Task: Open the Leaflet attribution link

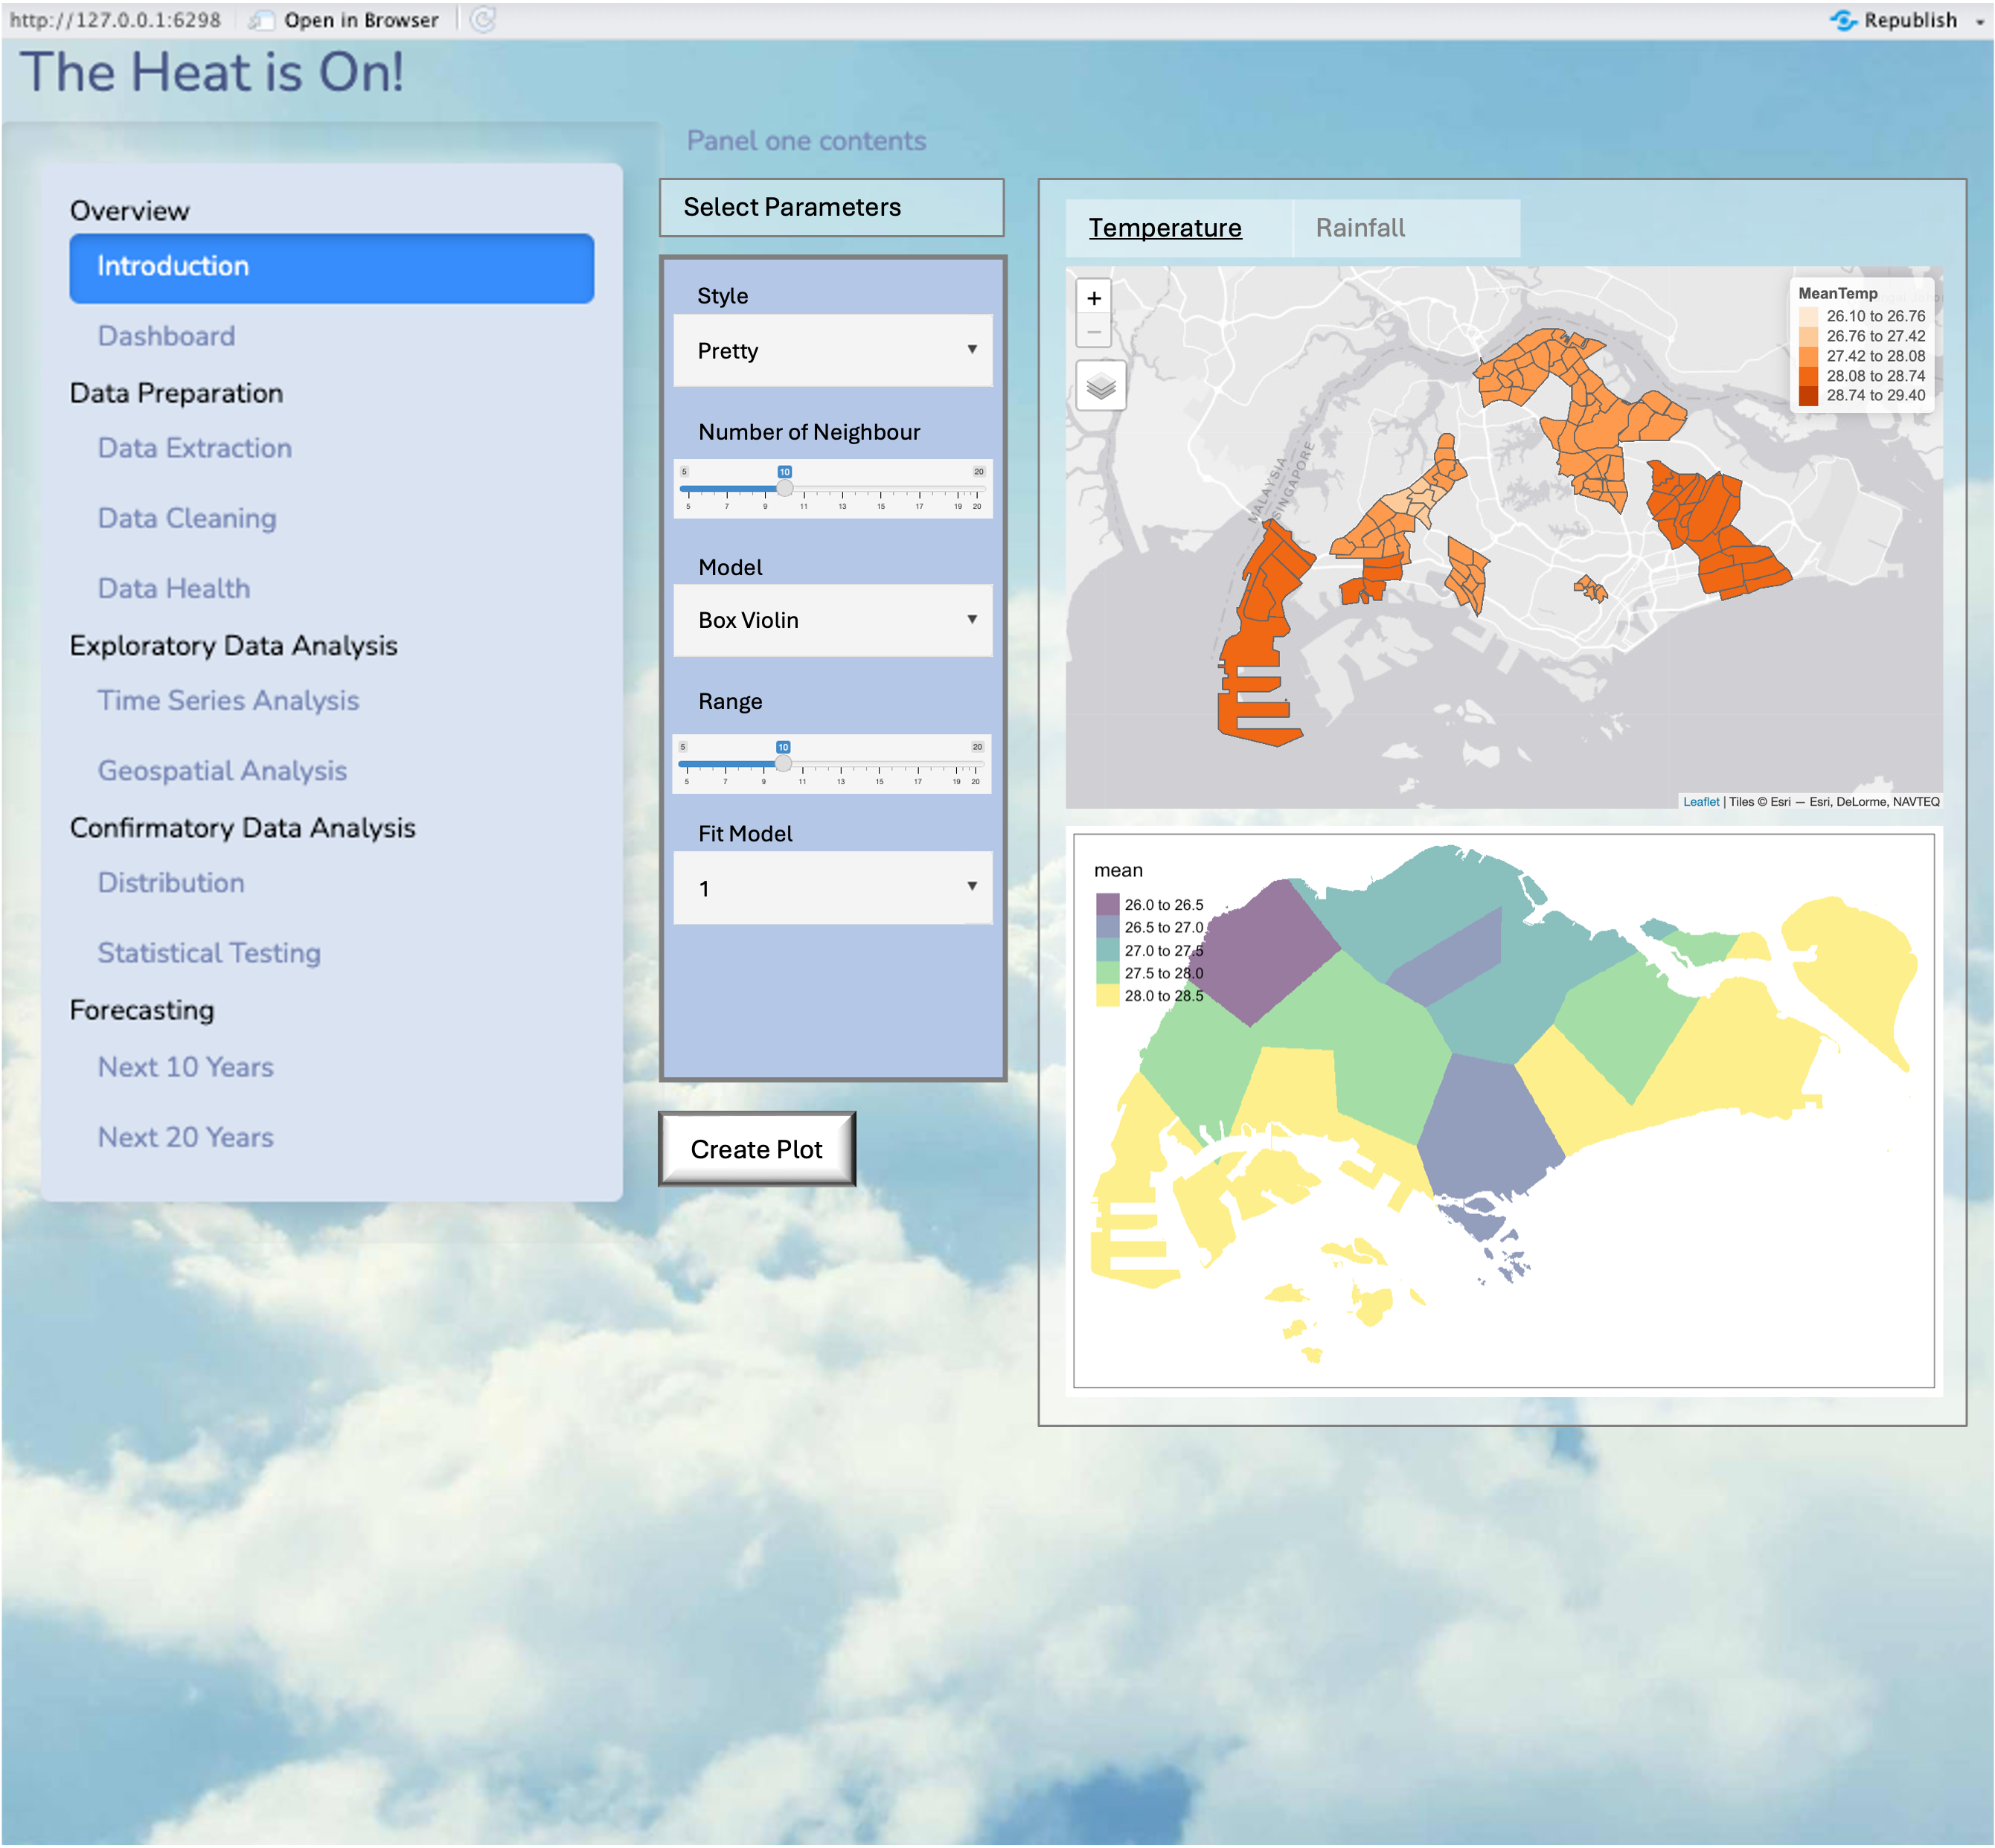Action: tap(1700, 802)
